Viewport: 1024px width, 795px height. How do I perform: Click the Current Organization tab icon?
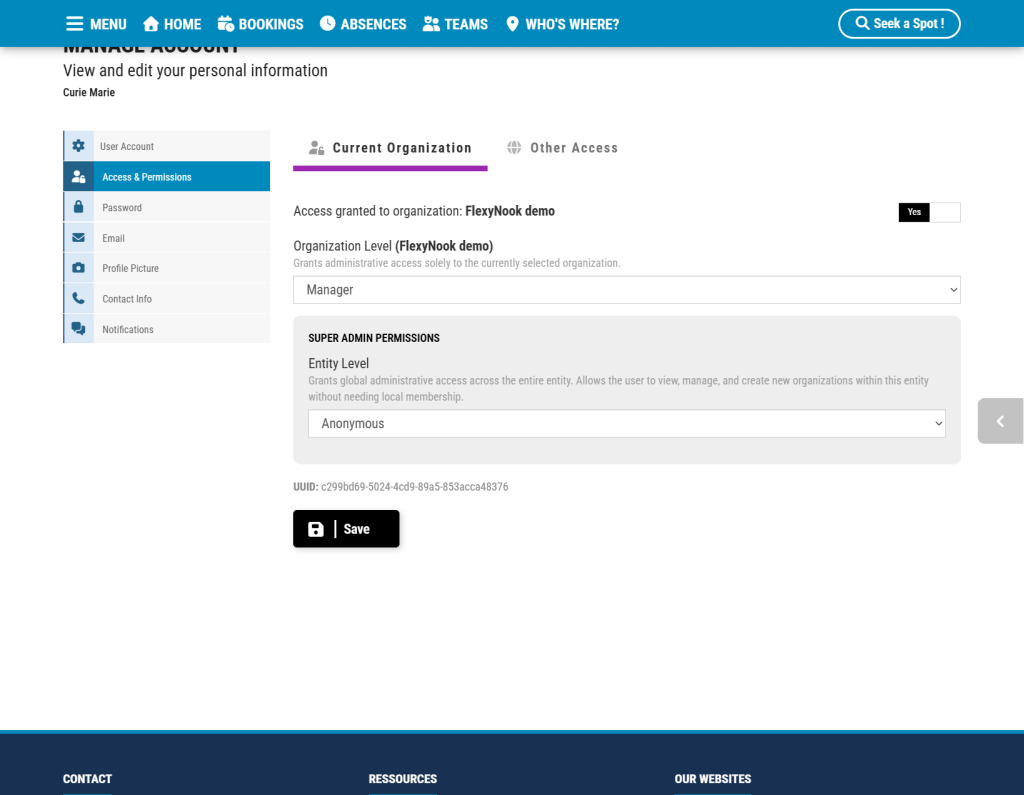(x=317, y=148)
